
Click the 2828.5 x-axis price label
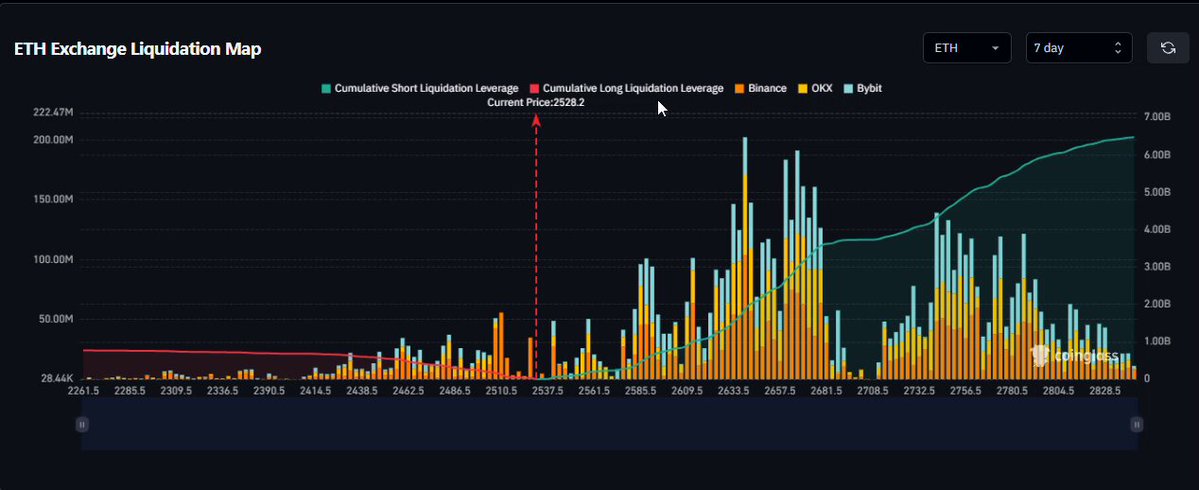1105,391
